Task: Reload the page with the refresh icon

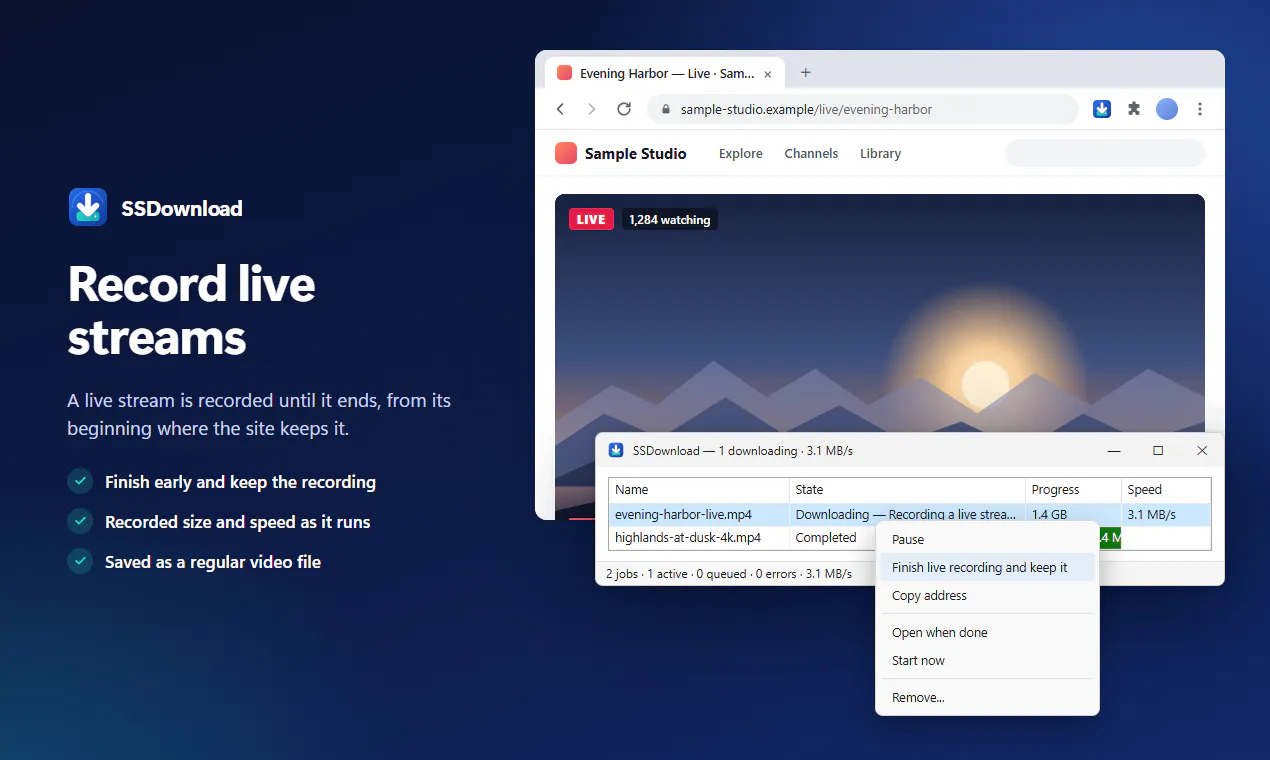Action: click(624, 109)
